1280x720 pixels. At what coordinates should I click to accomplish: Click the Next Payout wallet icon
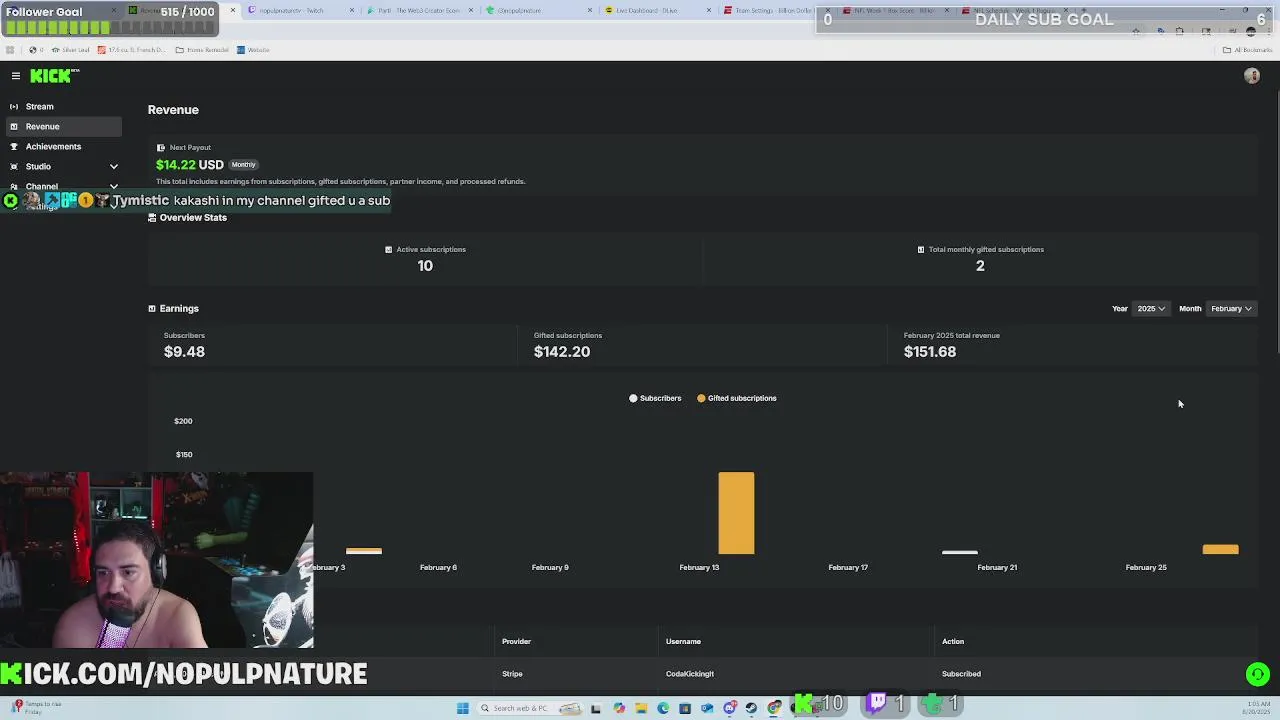(160, 148)
